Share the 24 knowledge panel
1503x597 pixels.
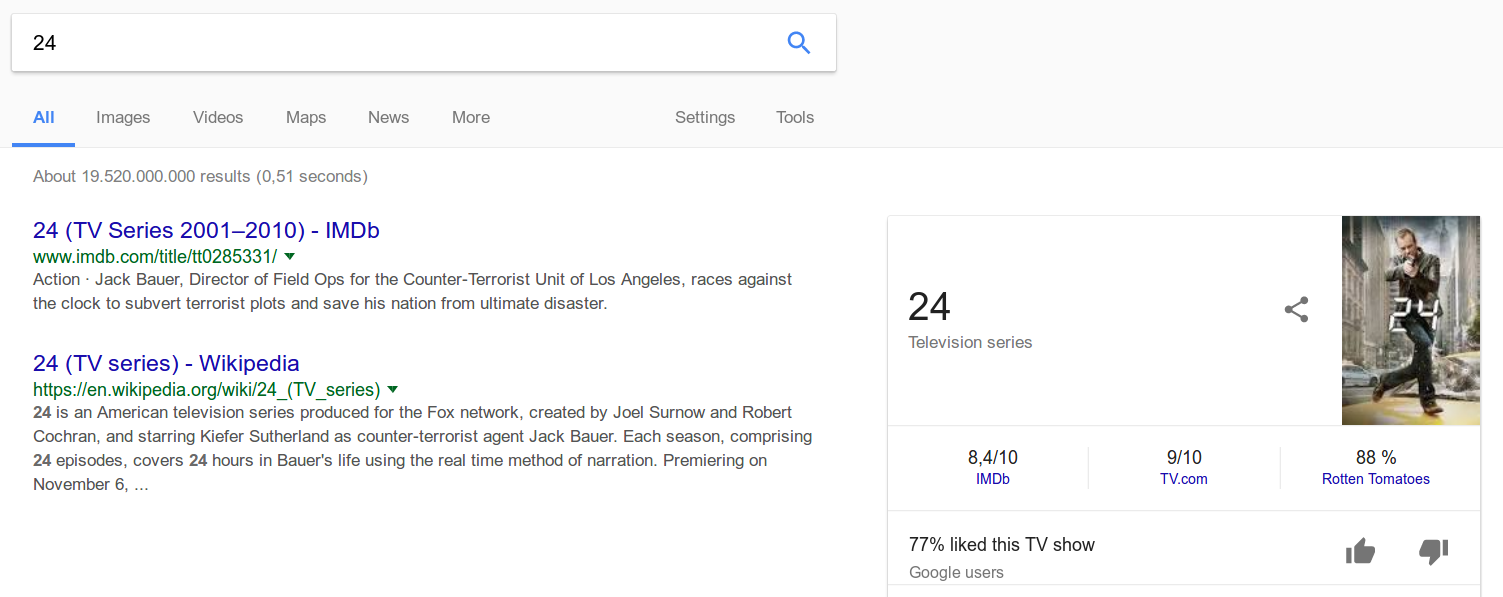pyautogui.click(x=1296, y=310)
